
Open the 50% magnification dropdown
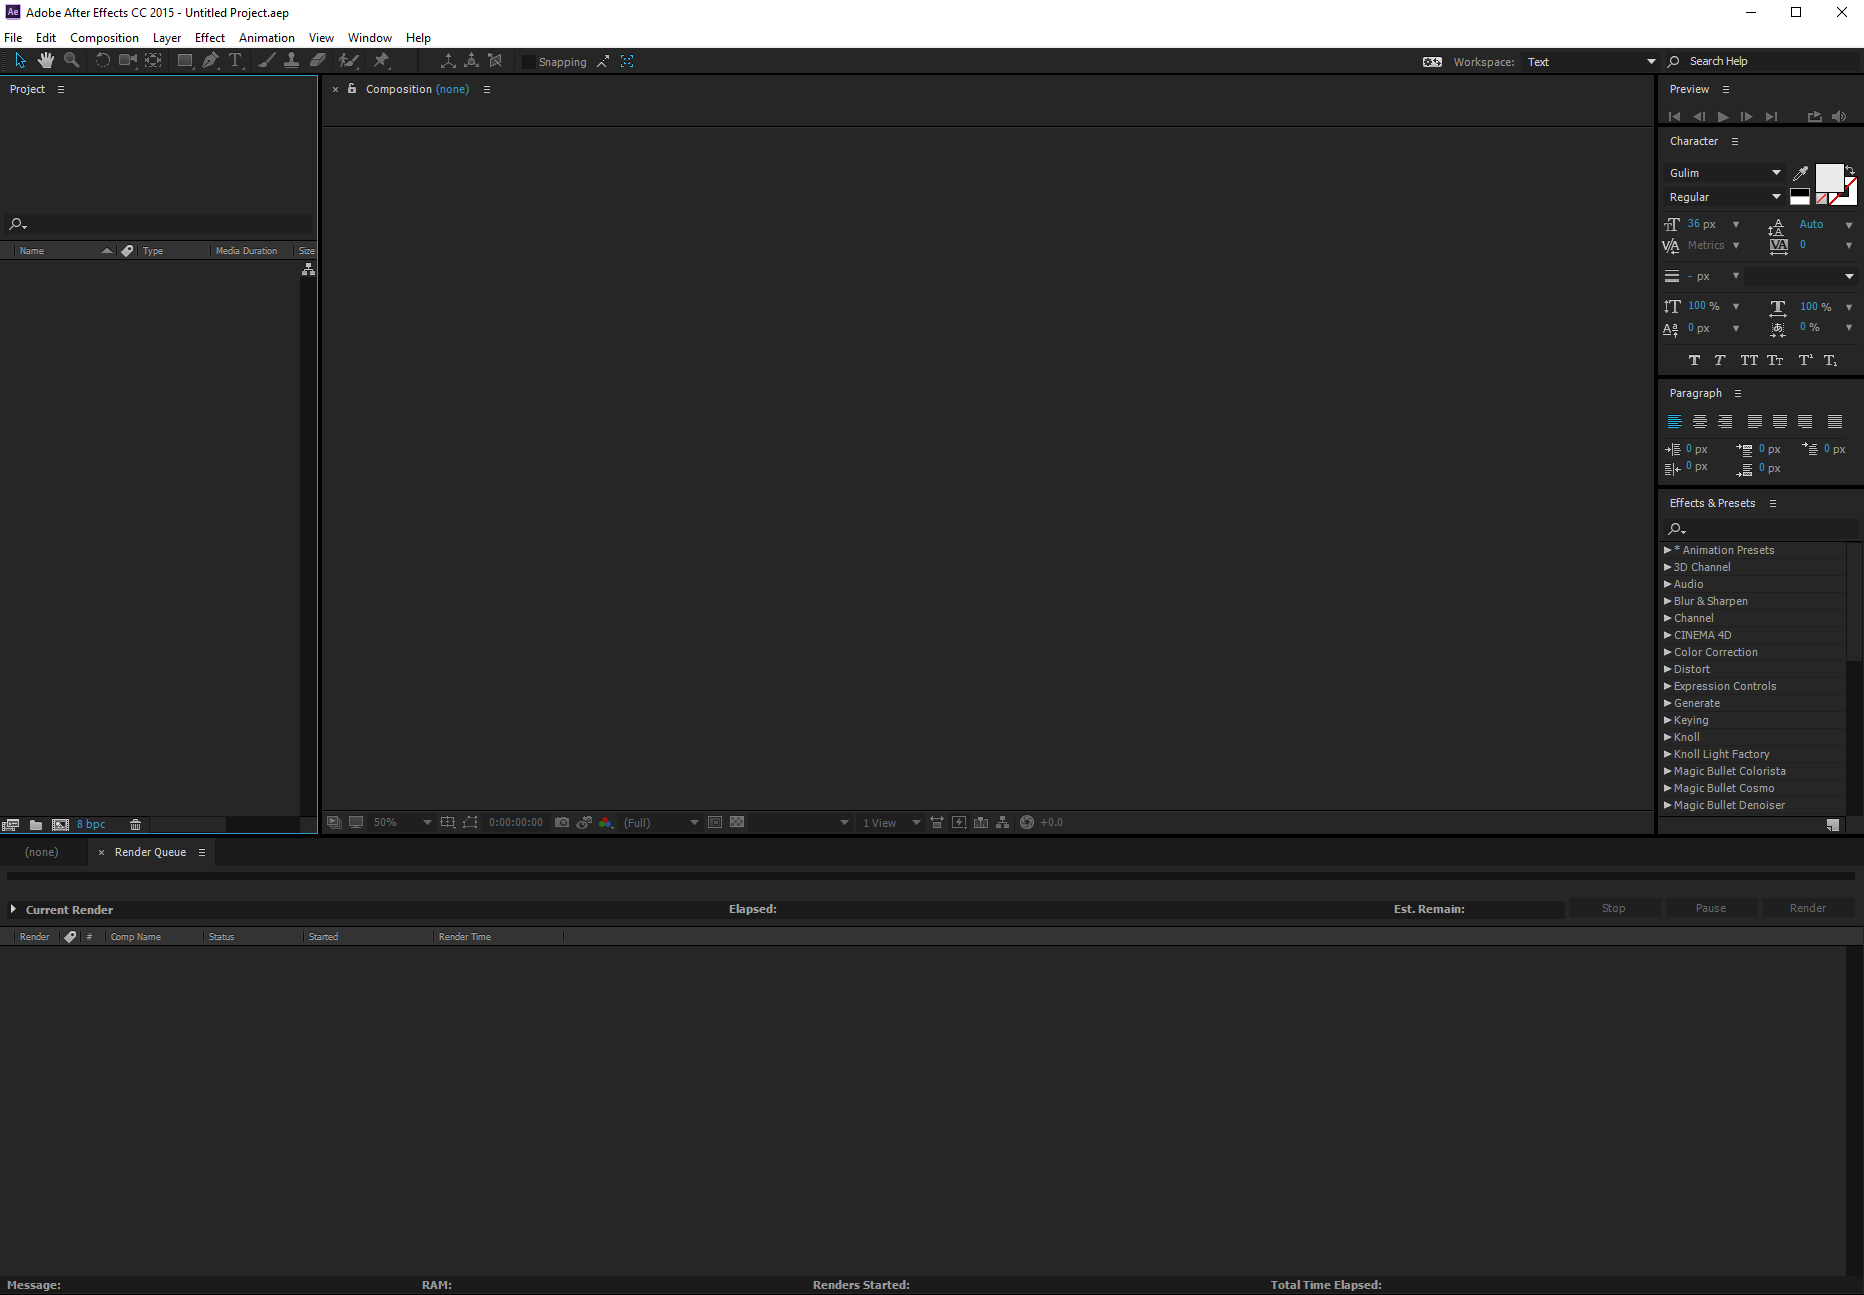tap(402, 823)
